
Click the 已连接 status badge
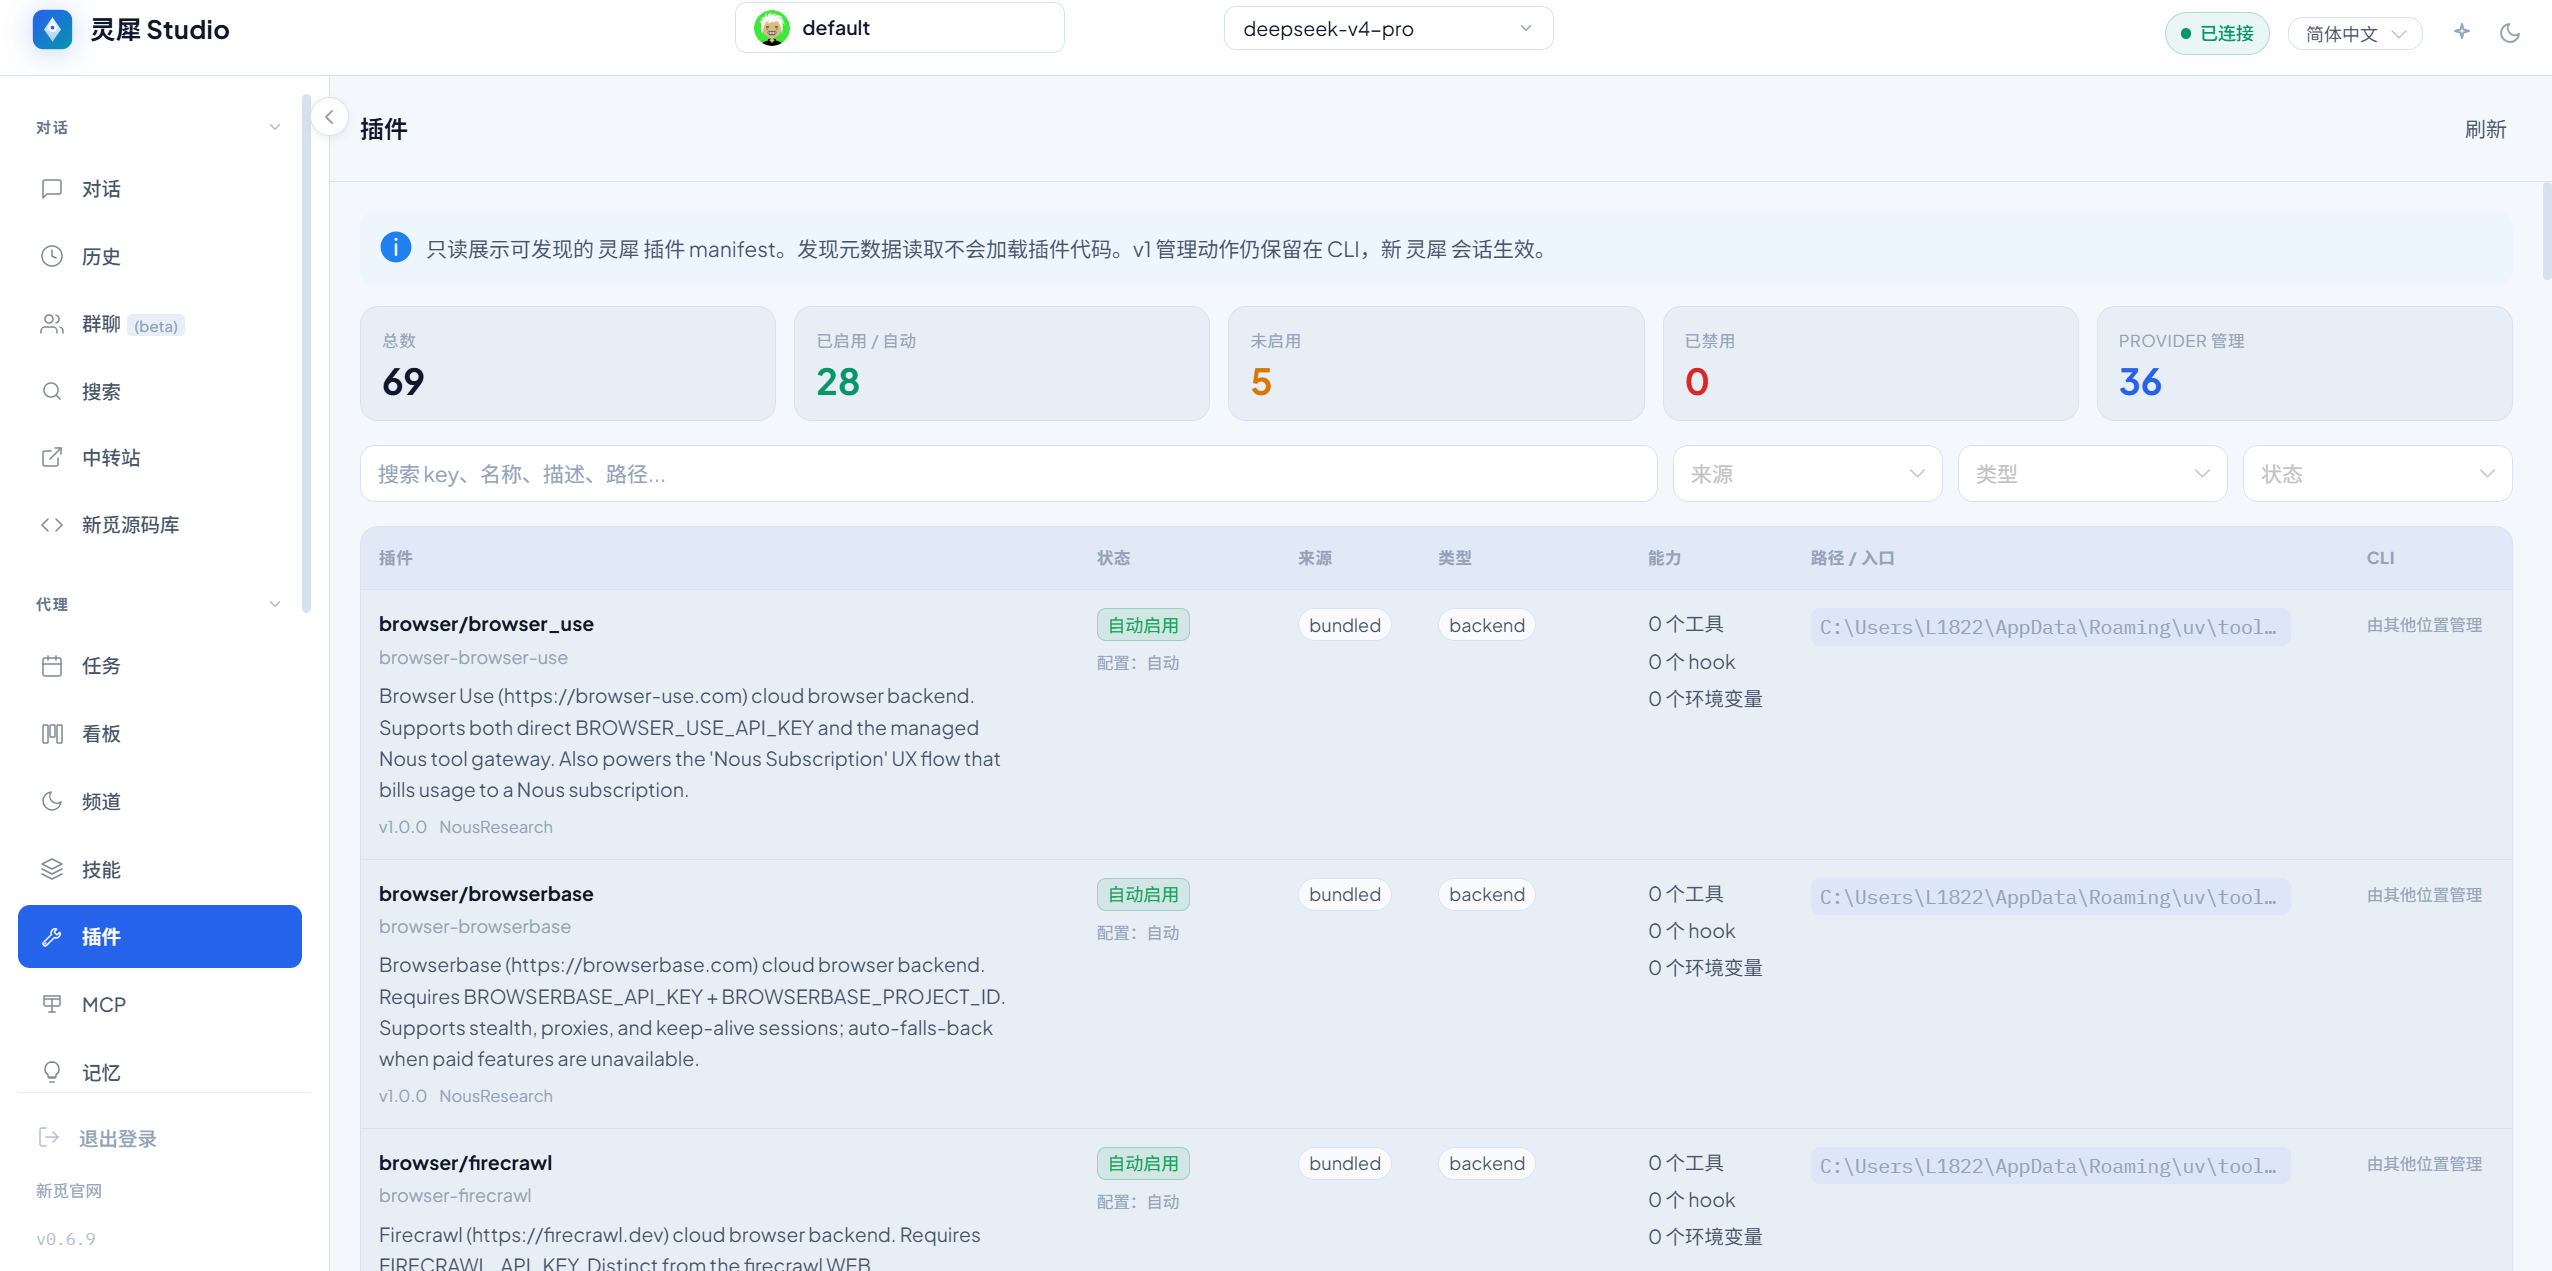pos(2217,34)
